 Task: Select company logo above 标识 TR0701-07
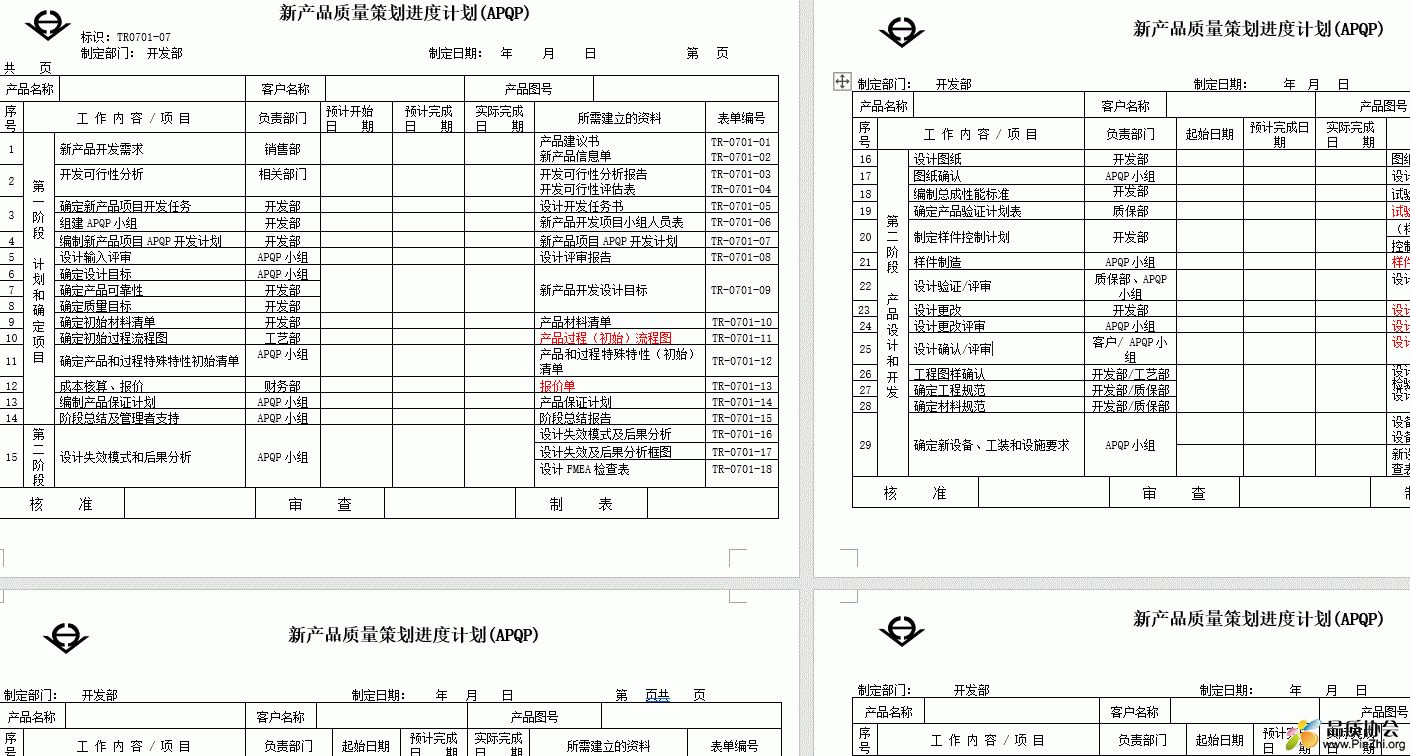pos(48,26)
